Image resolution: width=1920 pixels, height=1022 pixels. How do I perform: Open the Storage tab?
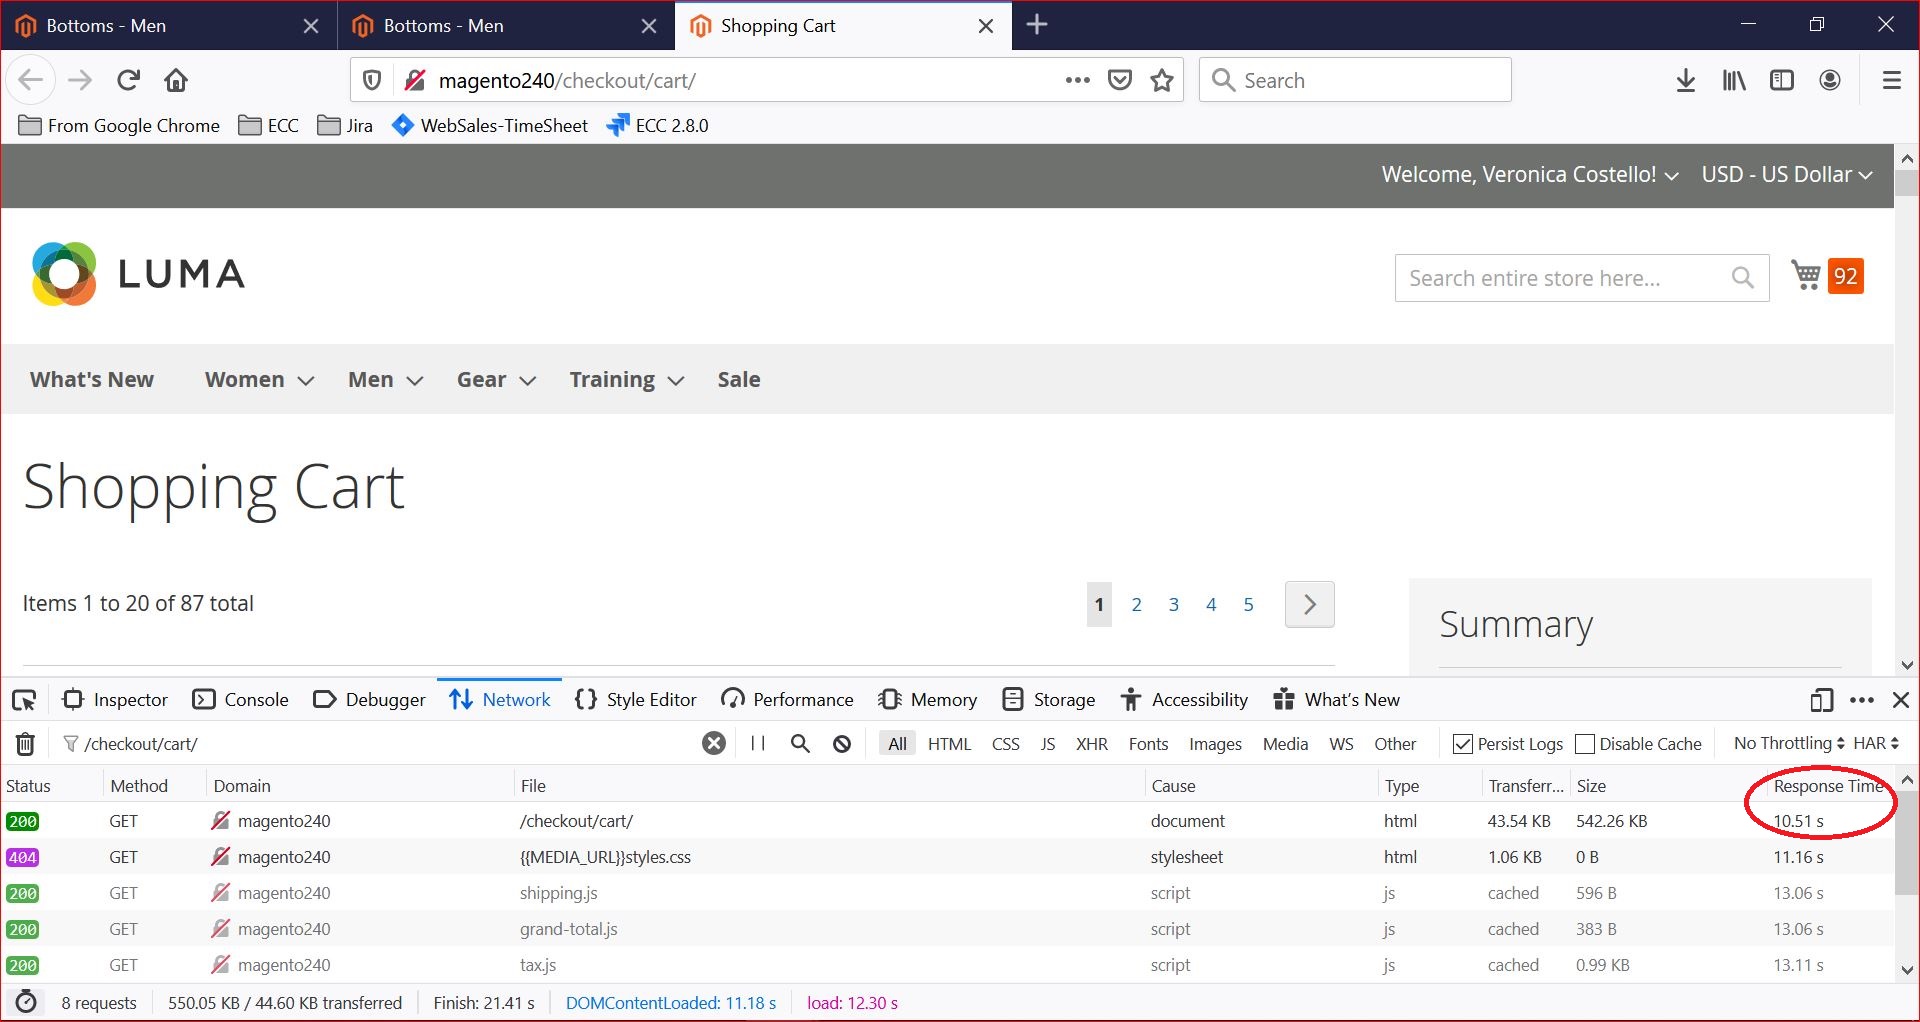(1049, 700)
